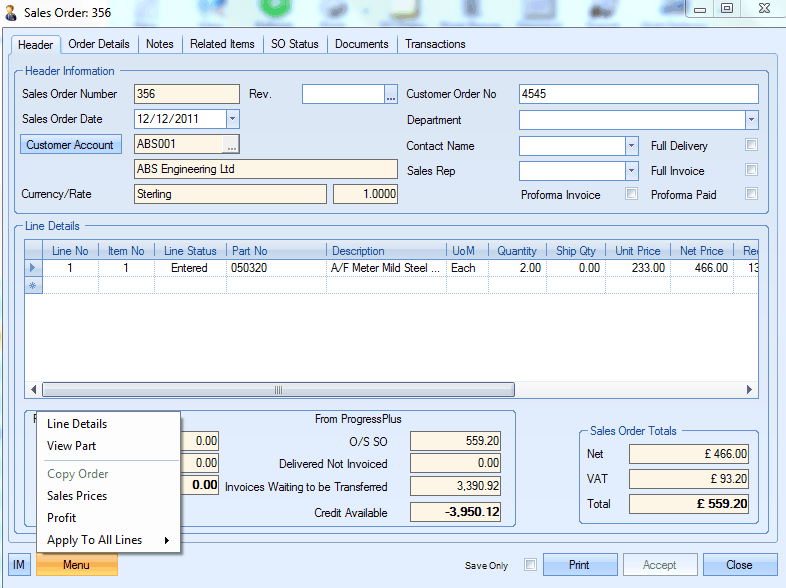Open the Sales Rep dropdown

point(631,171)
